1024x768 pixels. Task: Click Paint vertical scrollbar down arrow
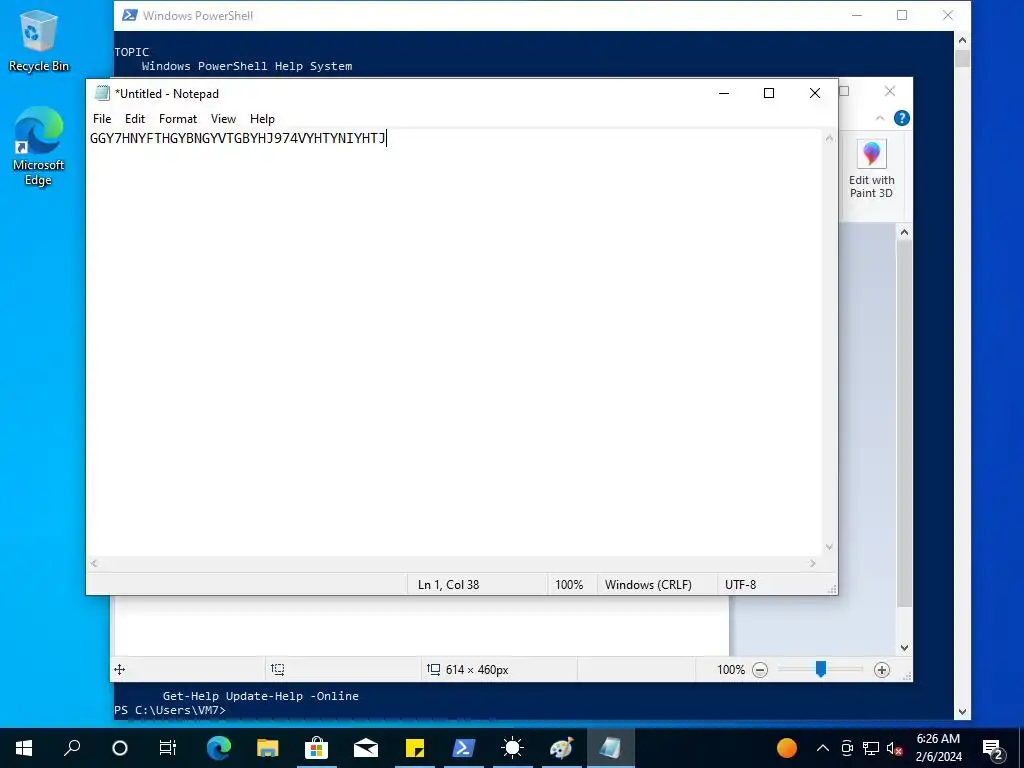pyautogui.click(x=904, y=648)
